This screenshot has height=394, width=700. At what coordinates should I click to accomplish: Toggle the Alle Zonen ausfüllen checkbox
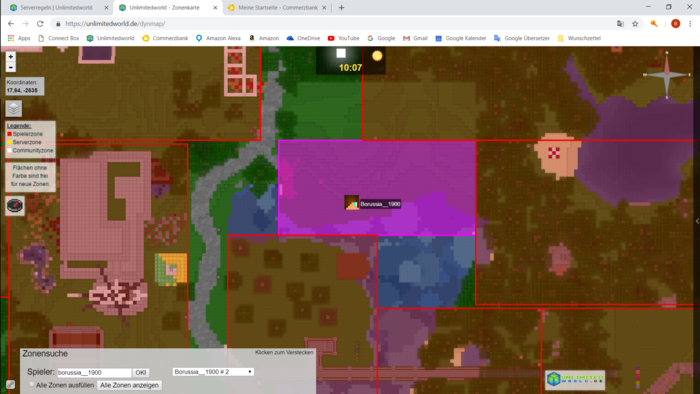coord(32,384)
